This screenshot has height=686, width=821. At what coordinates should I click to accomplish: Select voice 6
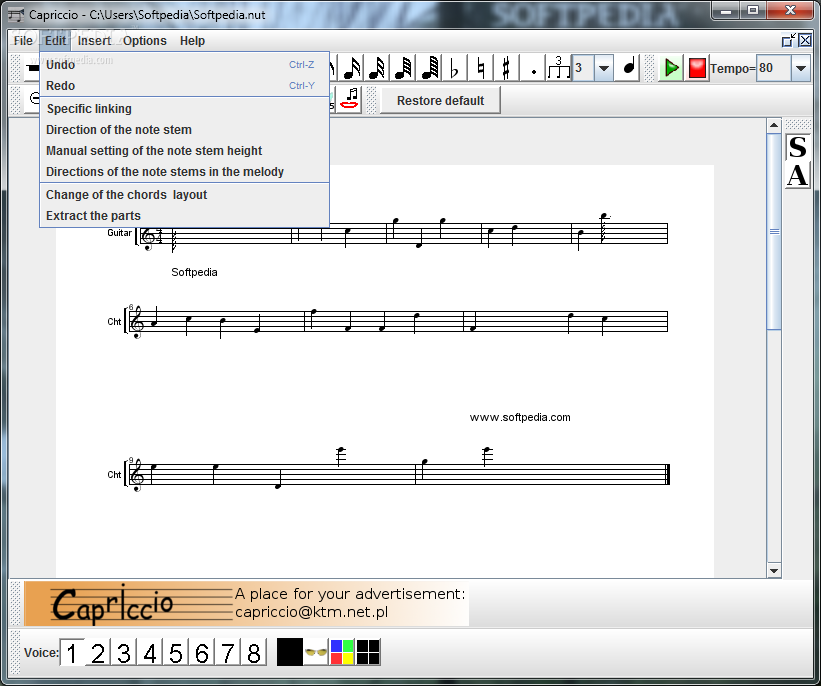click(x=202, y=652)
